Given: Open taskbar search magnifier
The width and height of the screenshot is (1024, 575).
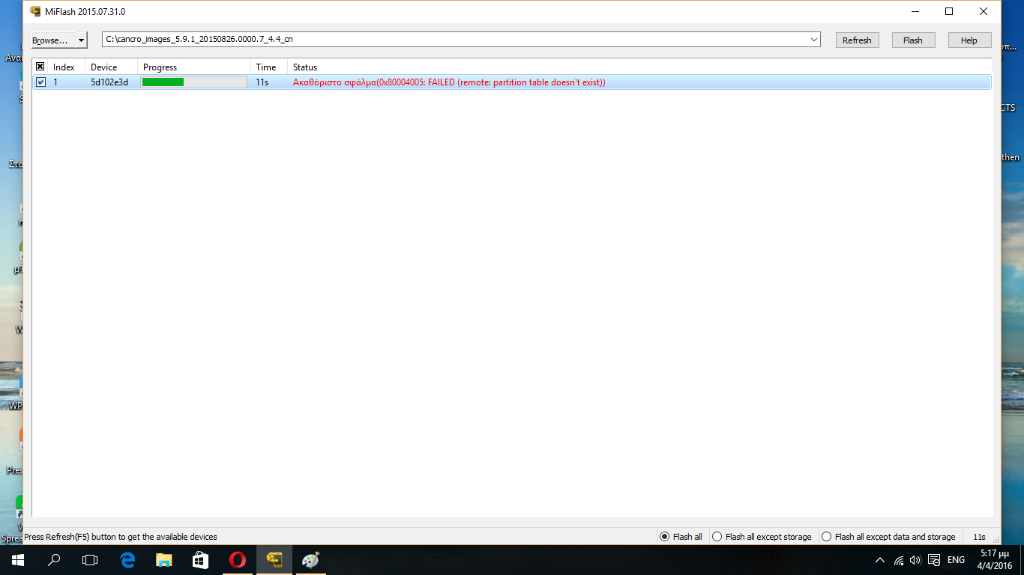Looking at the screenshot, I should [54, 560].
